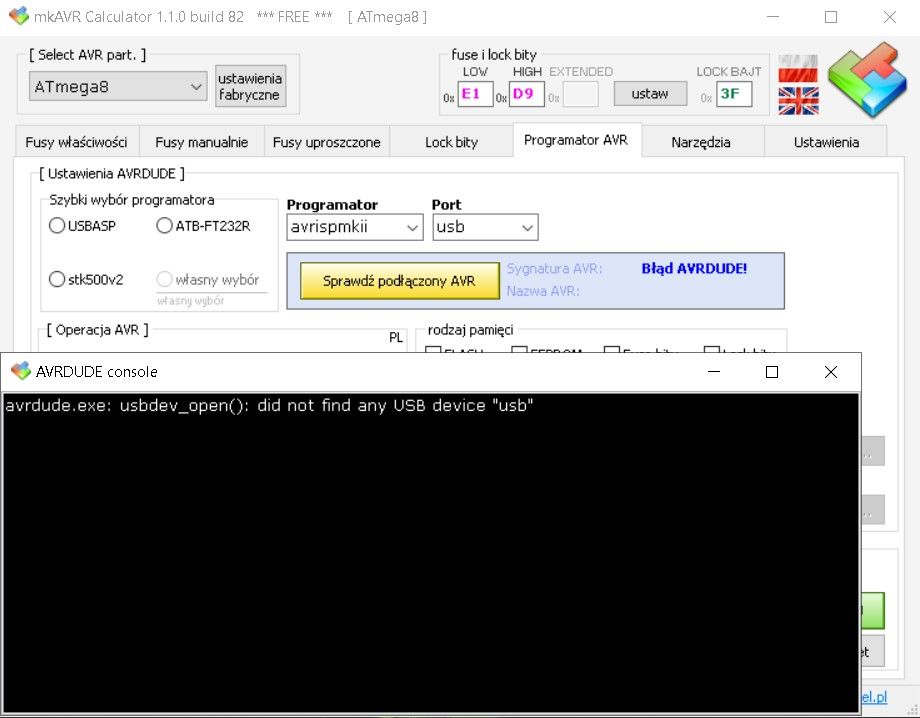Open the Port usb dropdown
Viewport: 920px width, 718px height.
pos(485,227)
